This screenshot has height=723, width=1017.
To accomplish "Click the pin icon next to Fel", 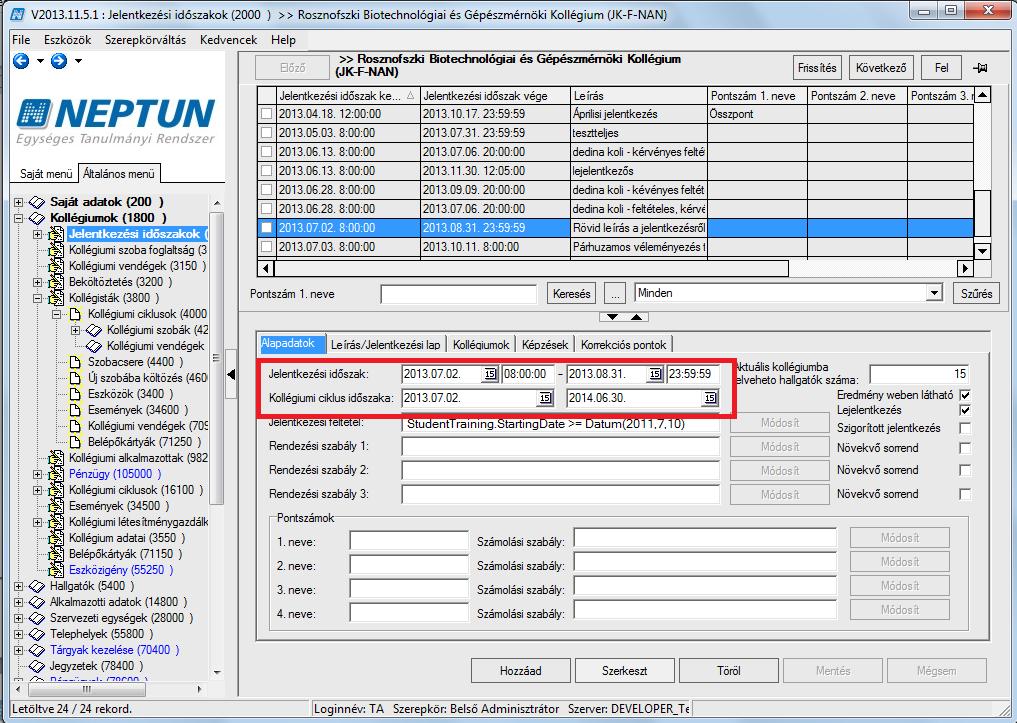I will (980, 68).
